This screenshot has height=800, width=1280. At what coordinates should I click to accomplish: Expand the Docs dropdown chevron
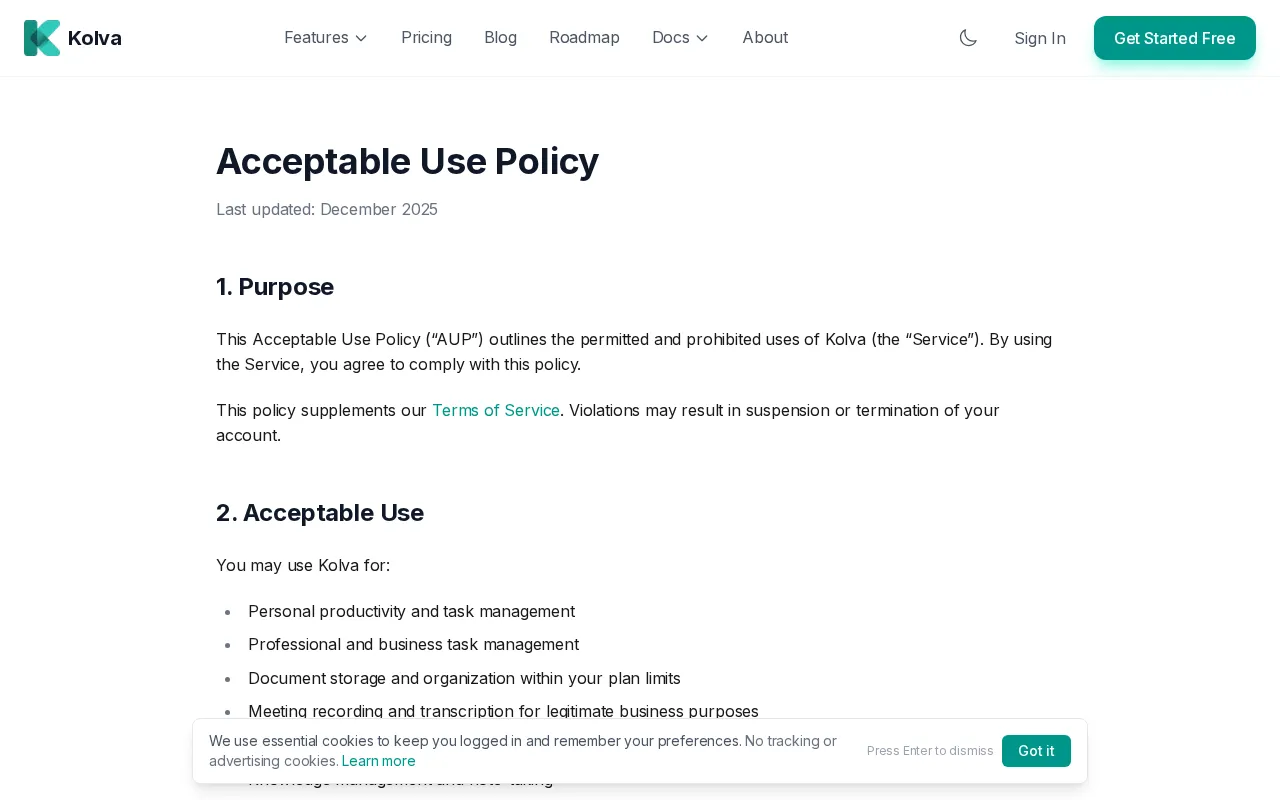[x=702, y=38]
